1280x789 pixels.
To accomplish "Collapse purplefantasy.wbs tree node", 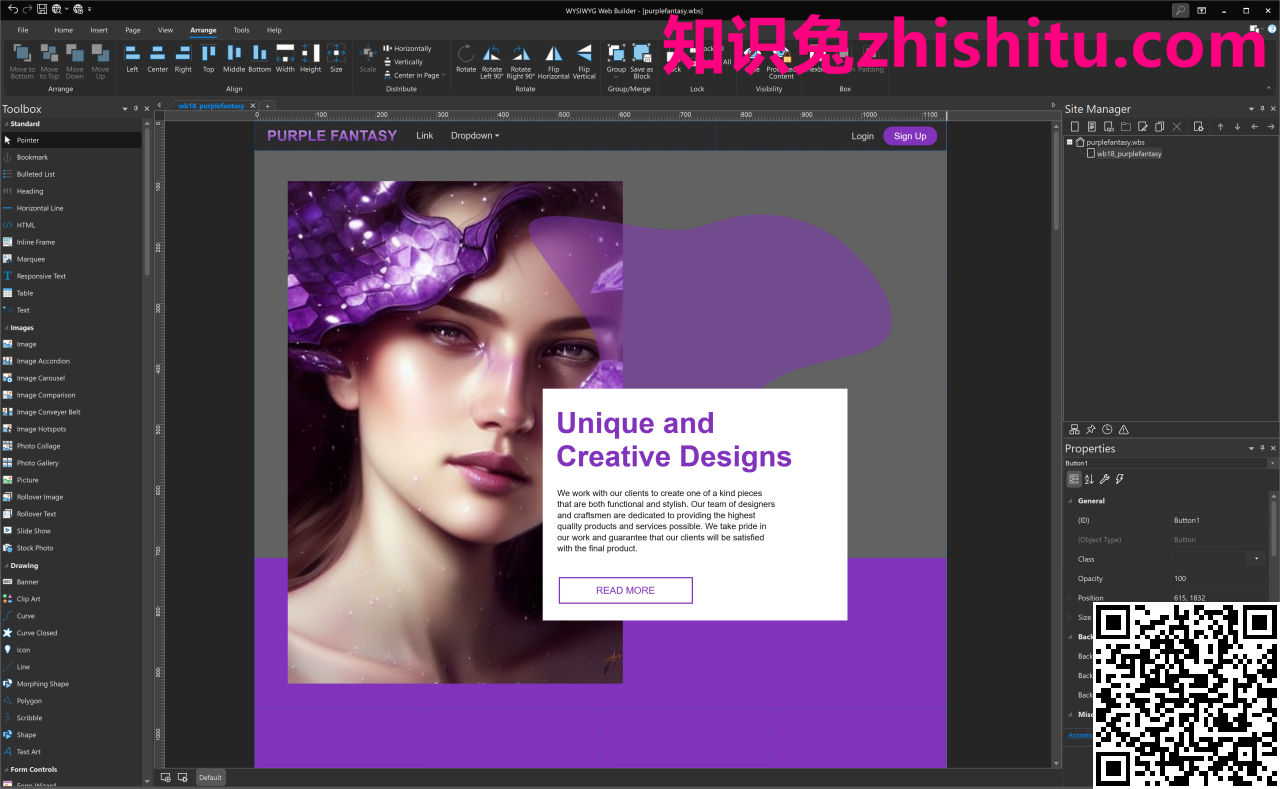I will (1069, 142).
